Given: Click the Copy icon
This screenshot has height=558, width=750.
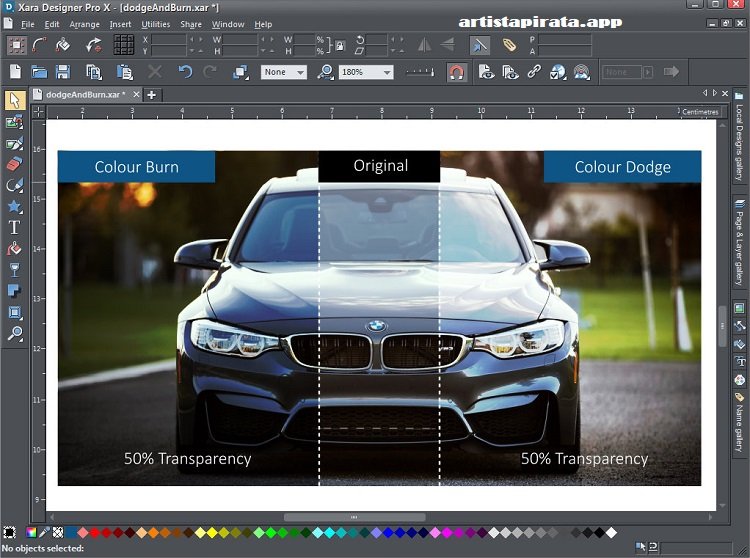Looking at the screenshot, I should [94, 72].
